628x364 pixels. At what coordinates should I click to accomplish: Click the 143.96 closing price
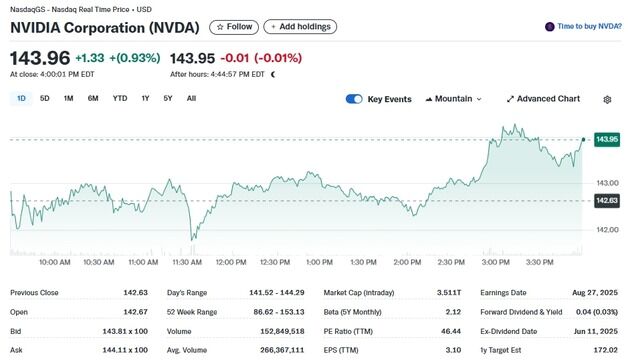coord(40,58)
